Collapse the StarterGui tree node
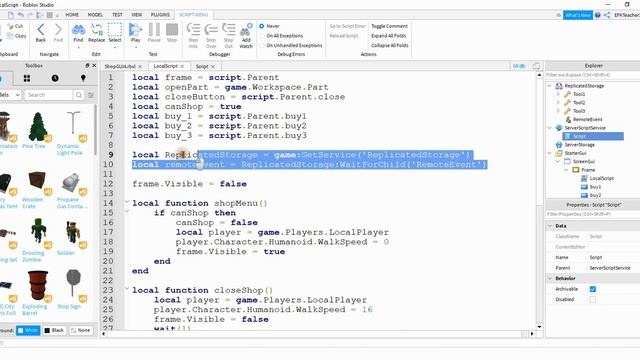 click(550, 153)
